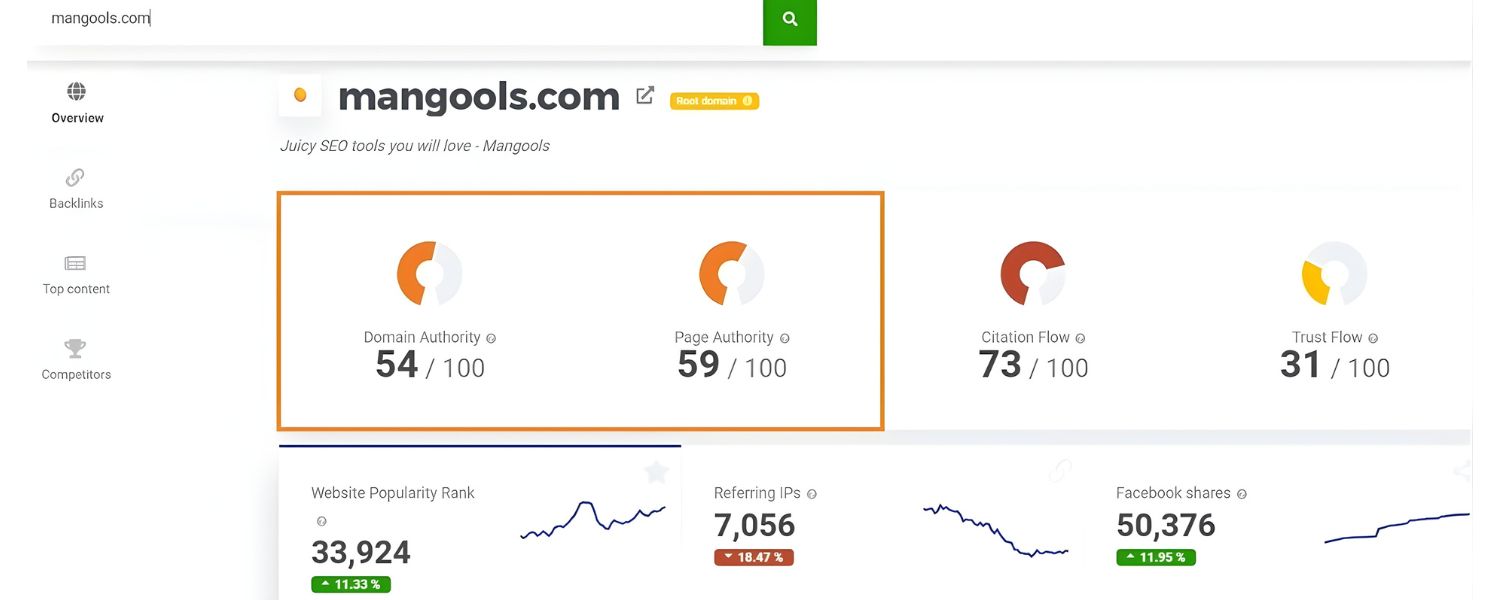Click the 18.47% decline badge under Referring IPs
Screen dimensions: 1500x600
[x=754, y=557]
